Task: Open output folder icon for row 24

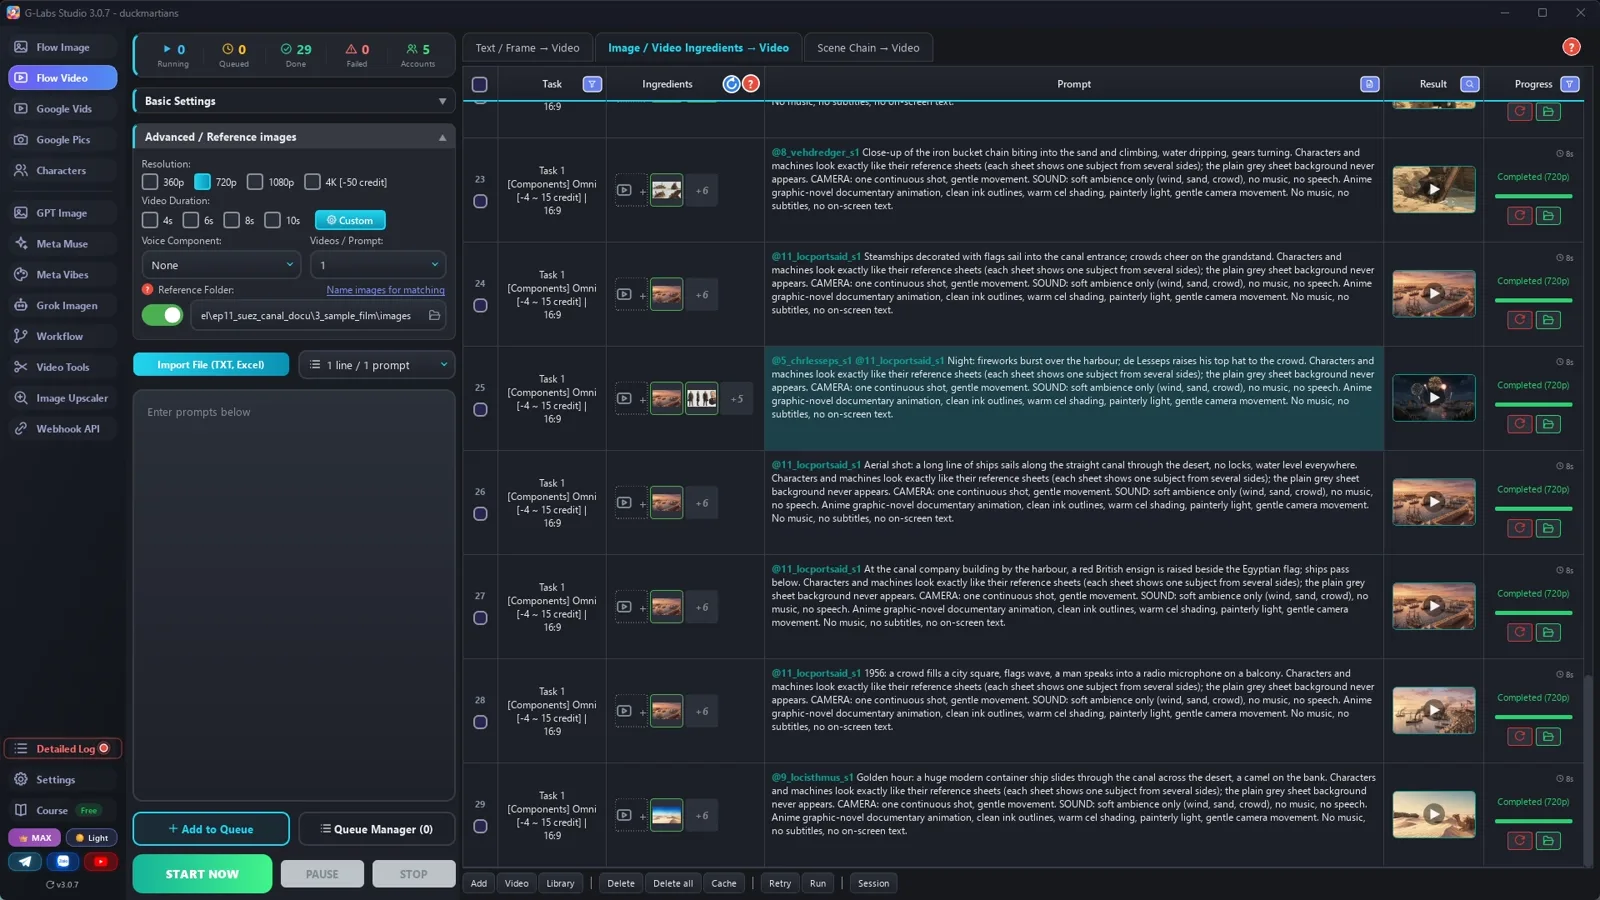Action: (x=1548, y=320)
